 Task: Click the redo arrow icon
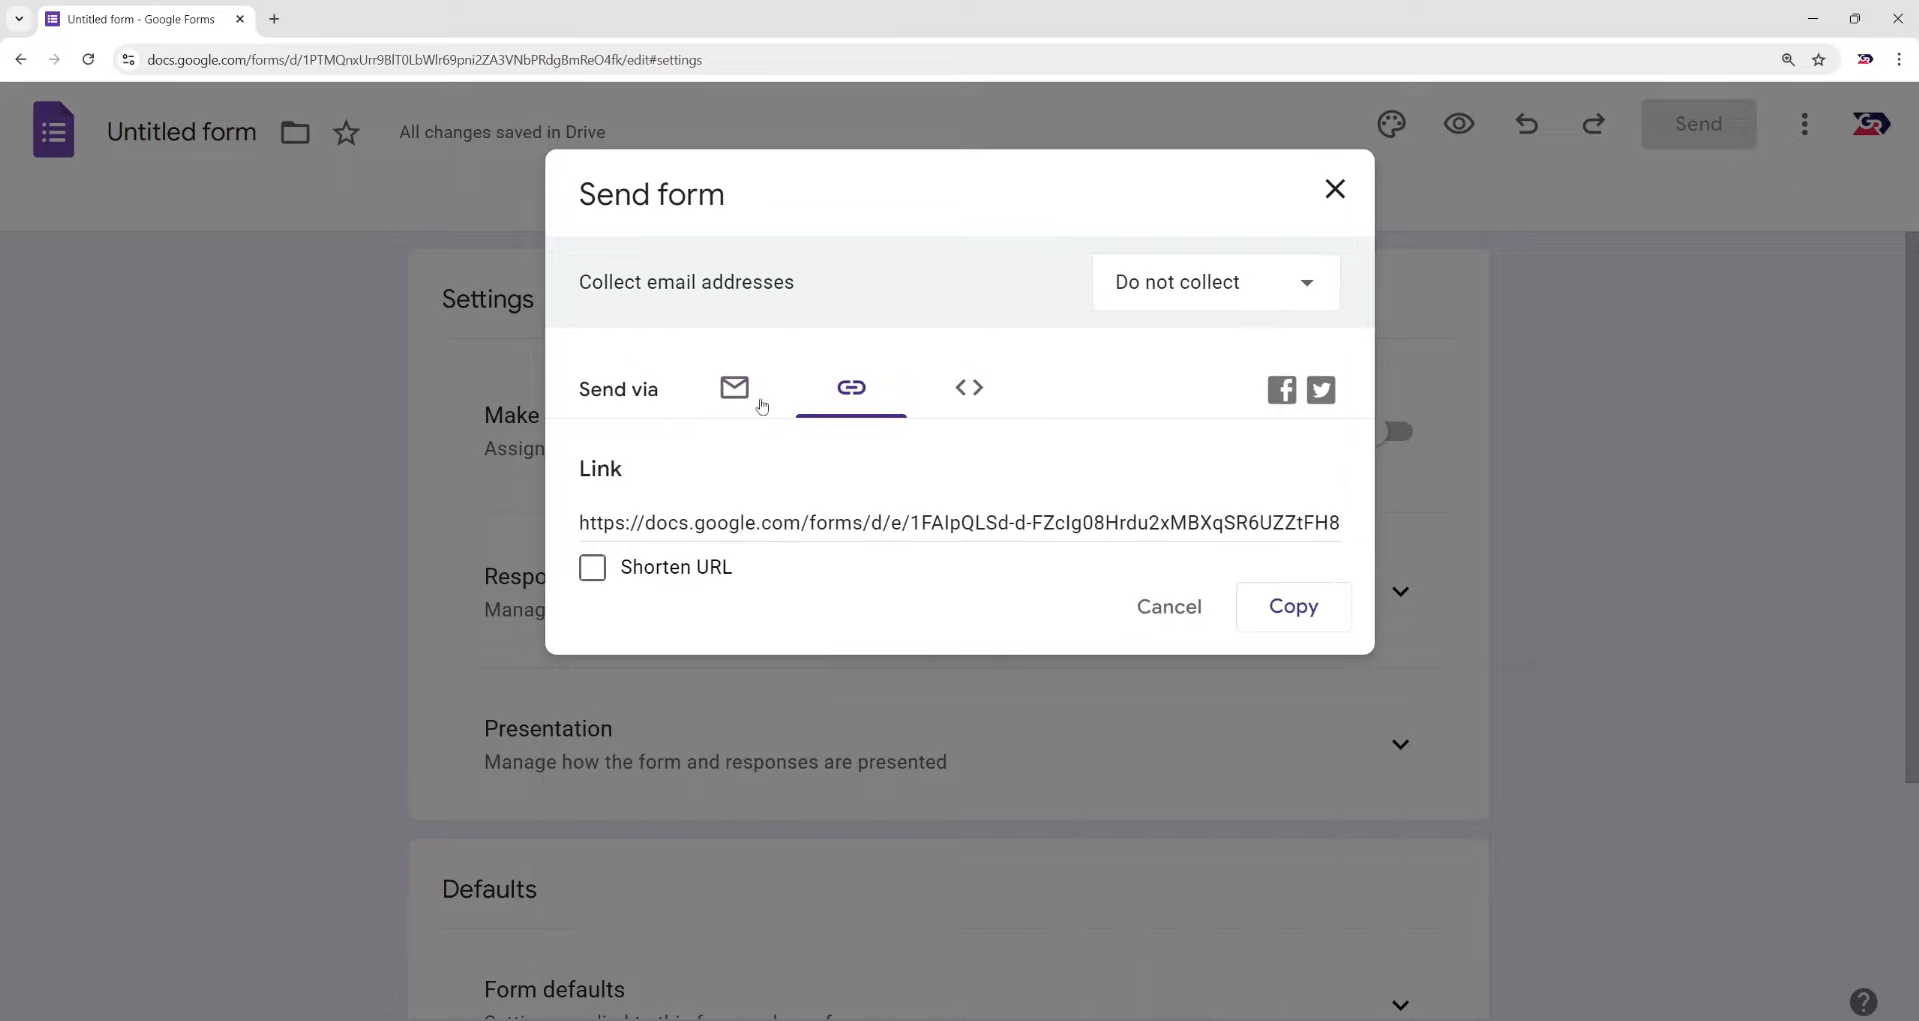(x=1594, y=124)
